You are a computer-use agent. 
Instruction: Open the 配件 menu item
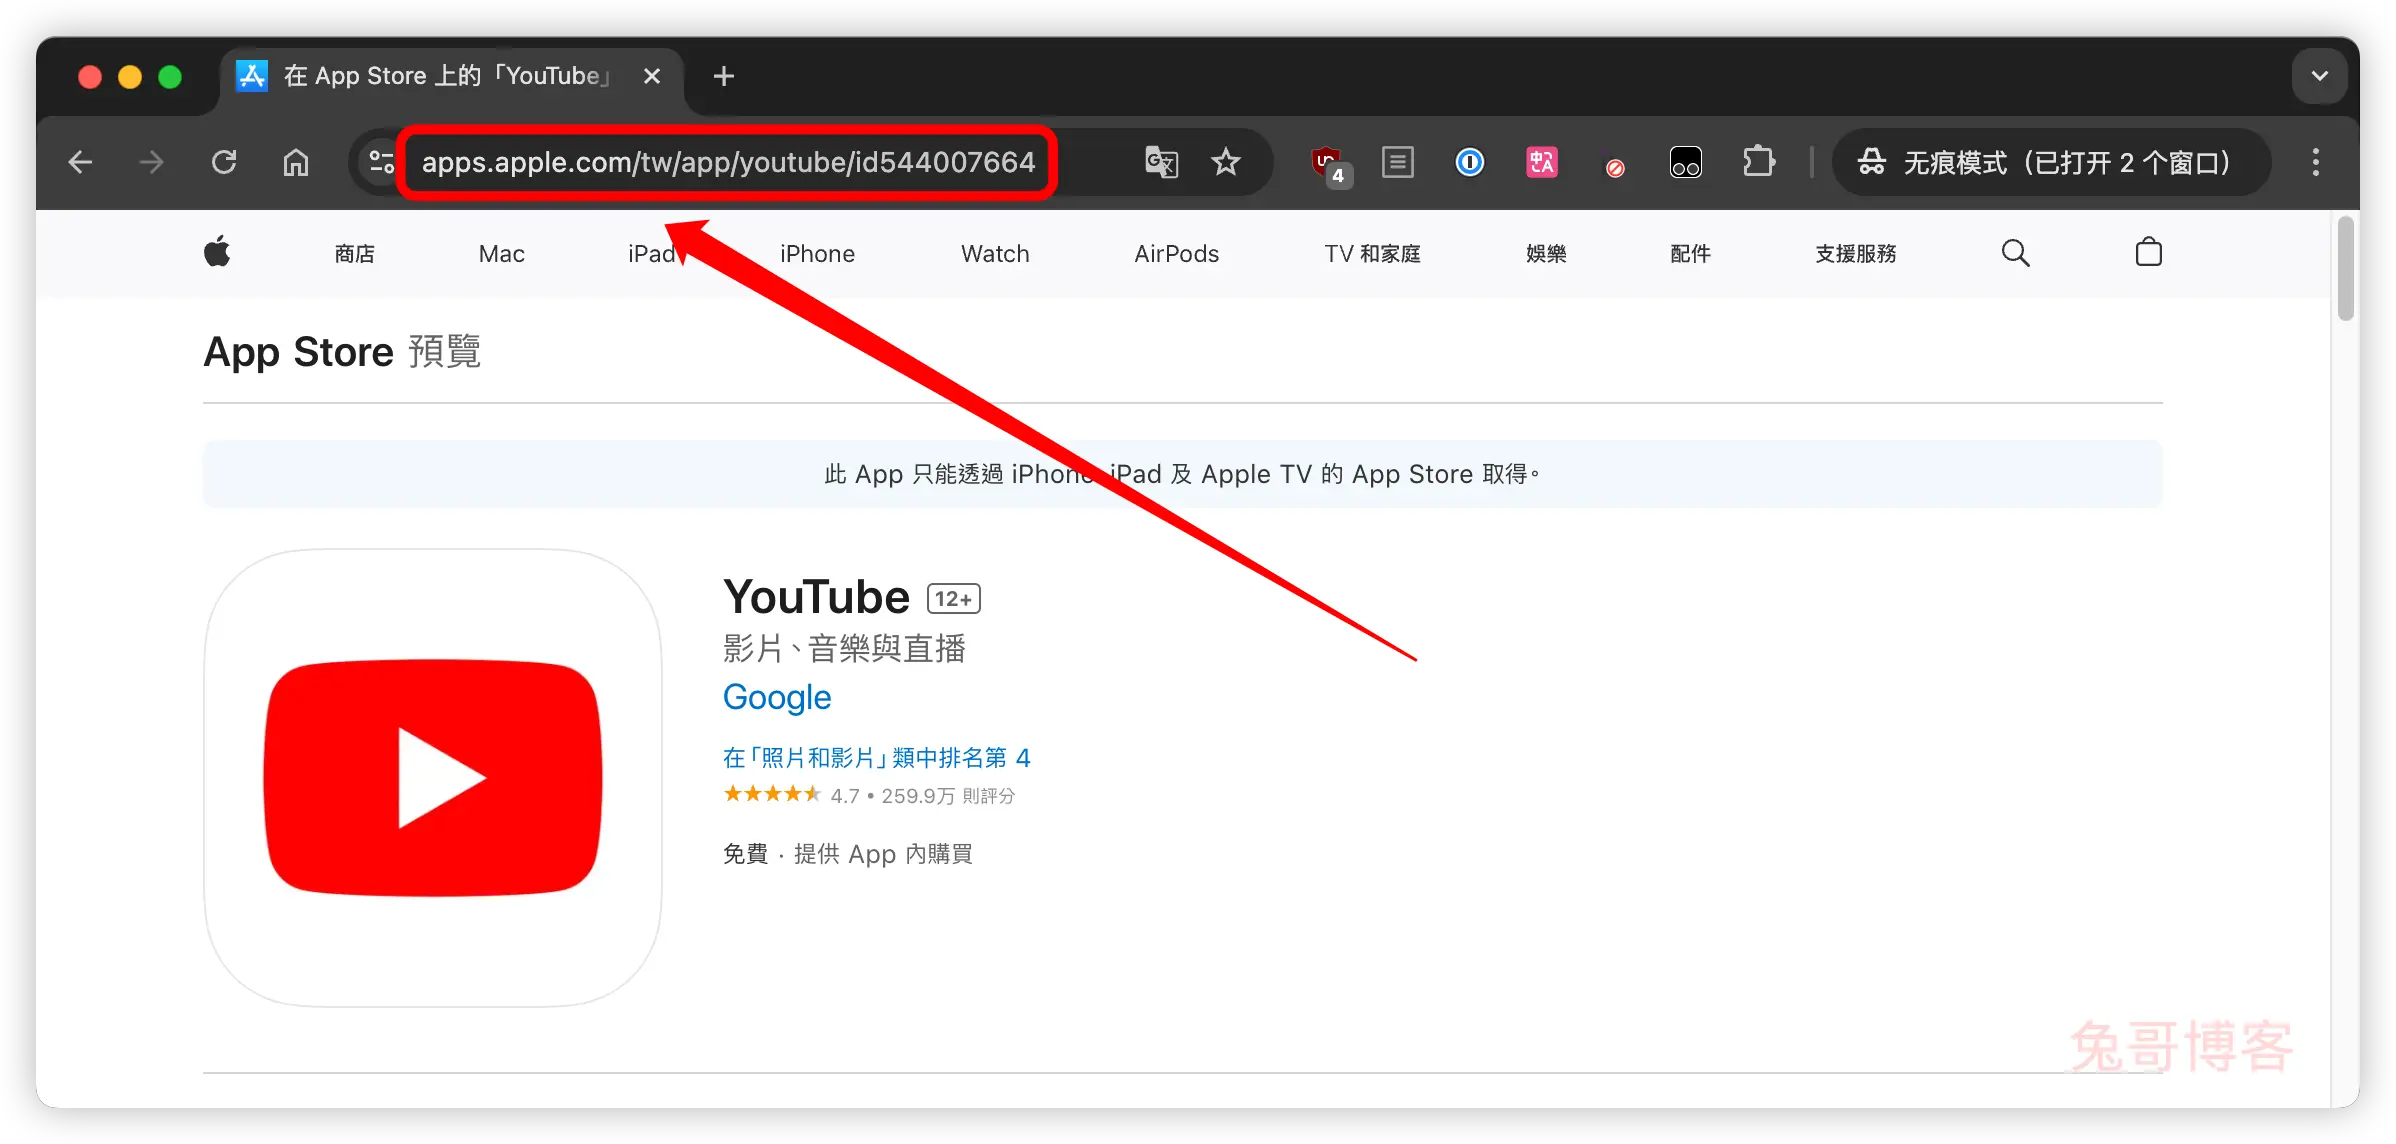coord(1690,254)
